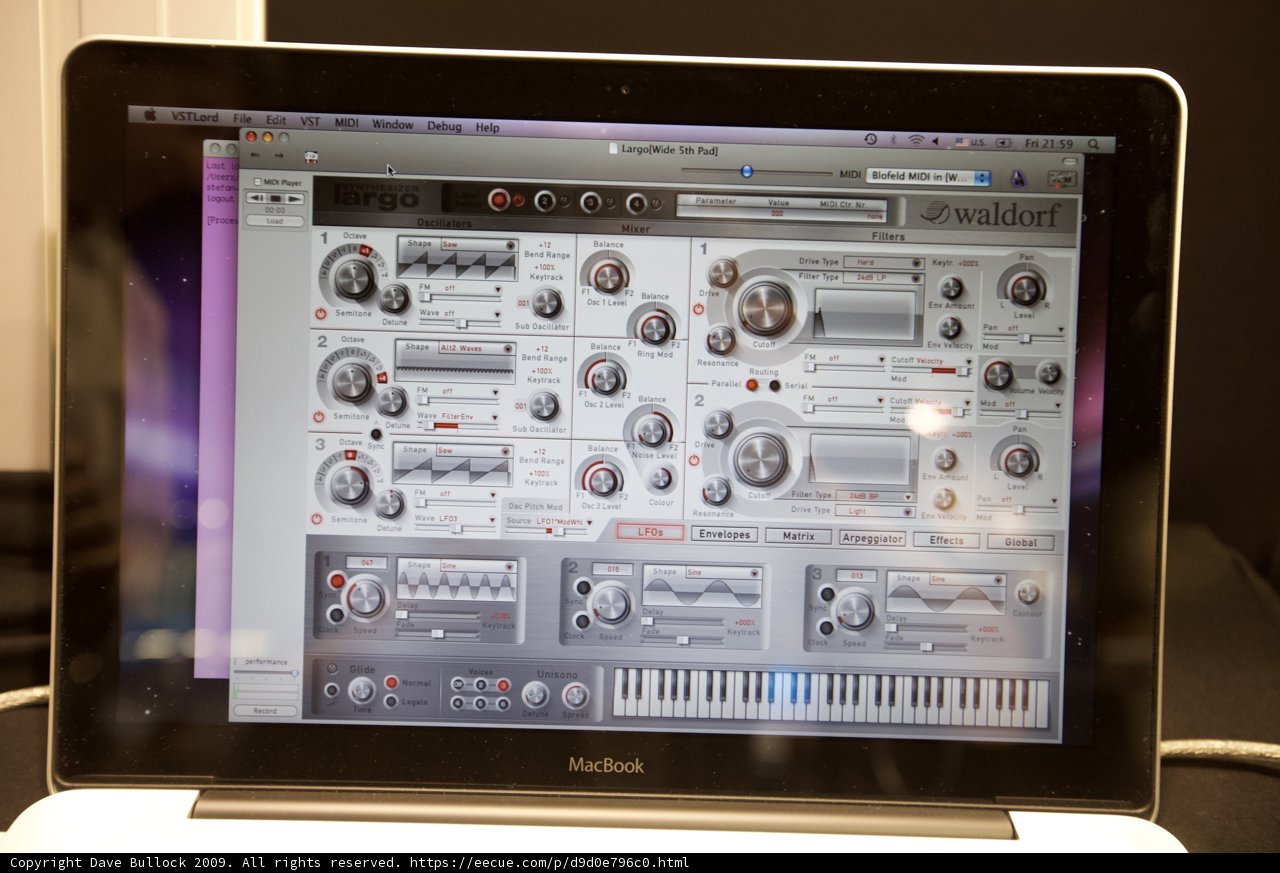The height and width of the screenshot is (873, 1280).
Task: Select Legato glide mode
Action: tap(390, 702)
